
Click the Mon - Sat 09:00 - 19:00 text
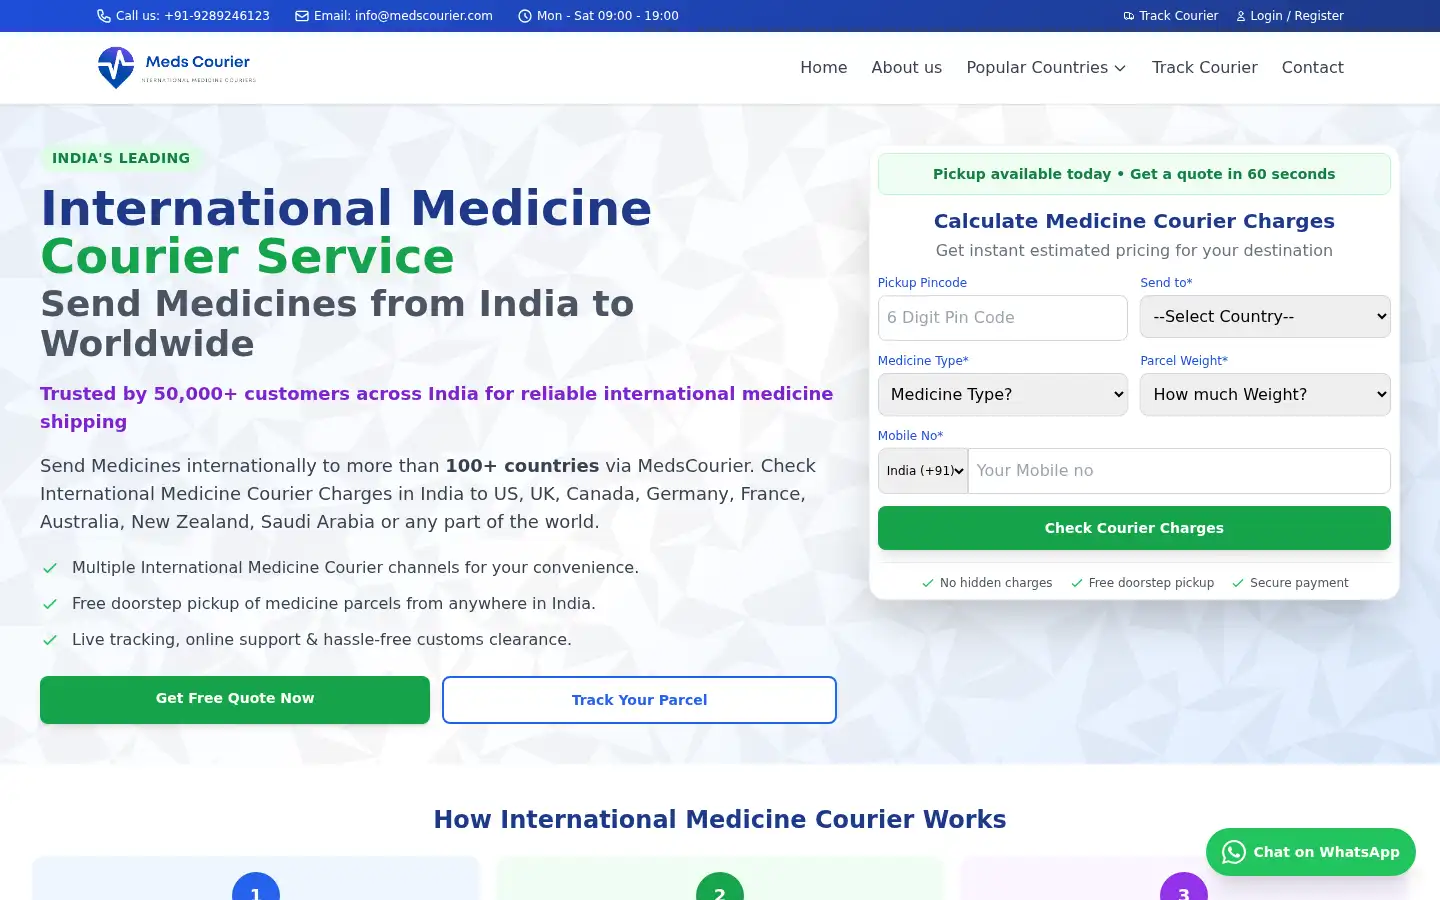[608, 16]
